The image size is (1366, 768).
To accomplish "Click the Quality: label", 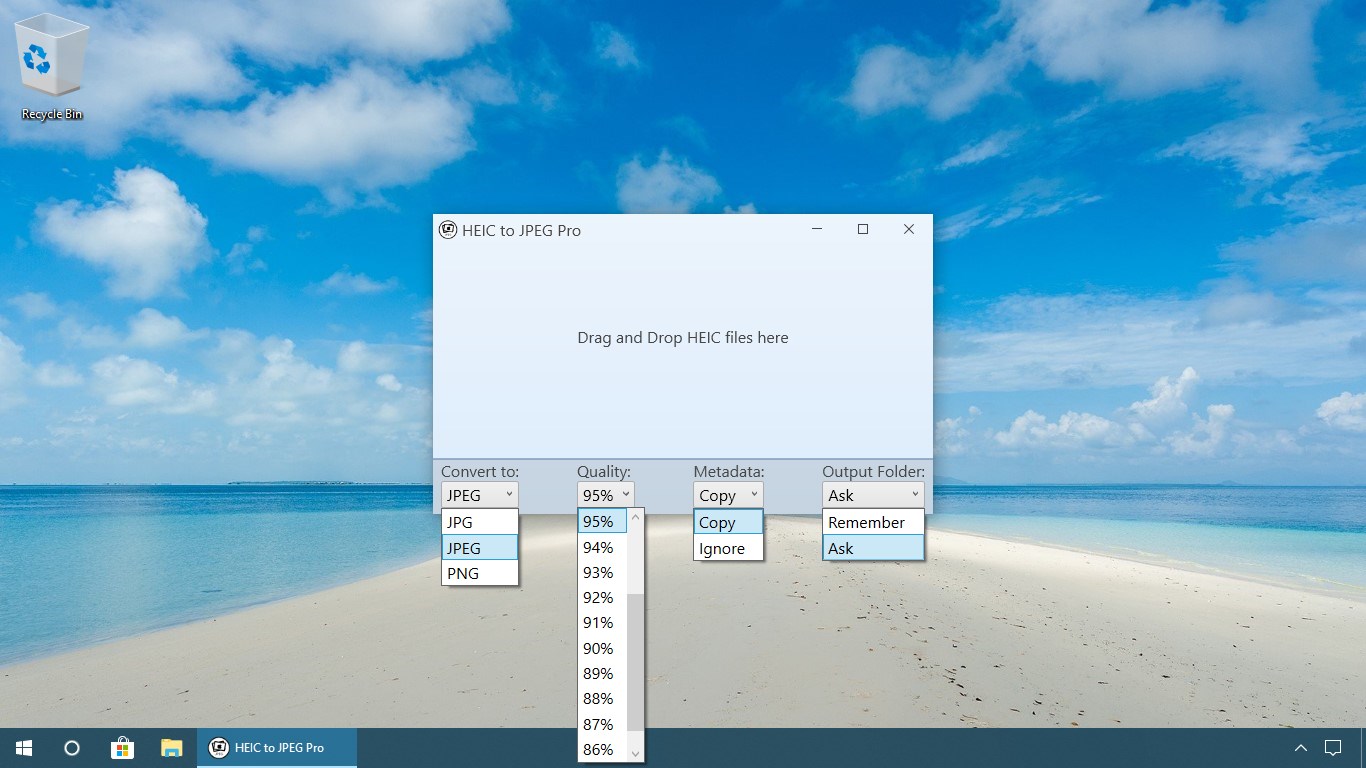I will (604, 471).
